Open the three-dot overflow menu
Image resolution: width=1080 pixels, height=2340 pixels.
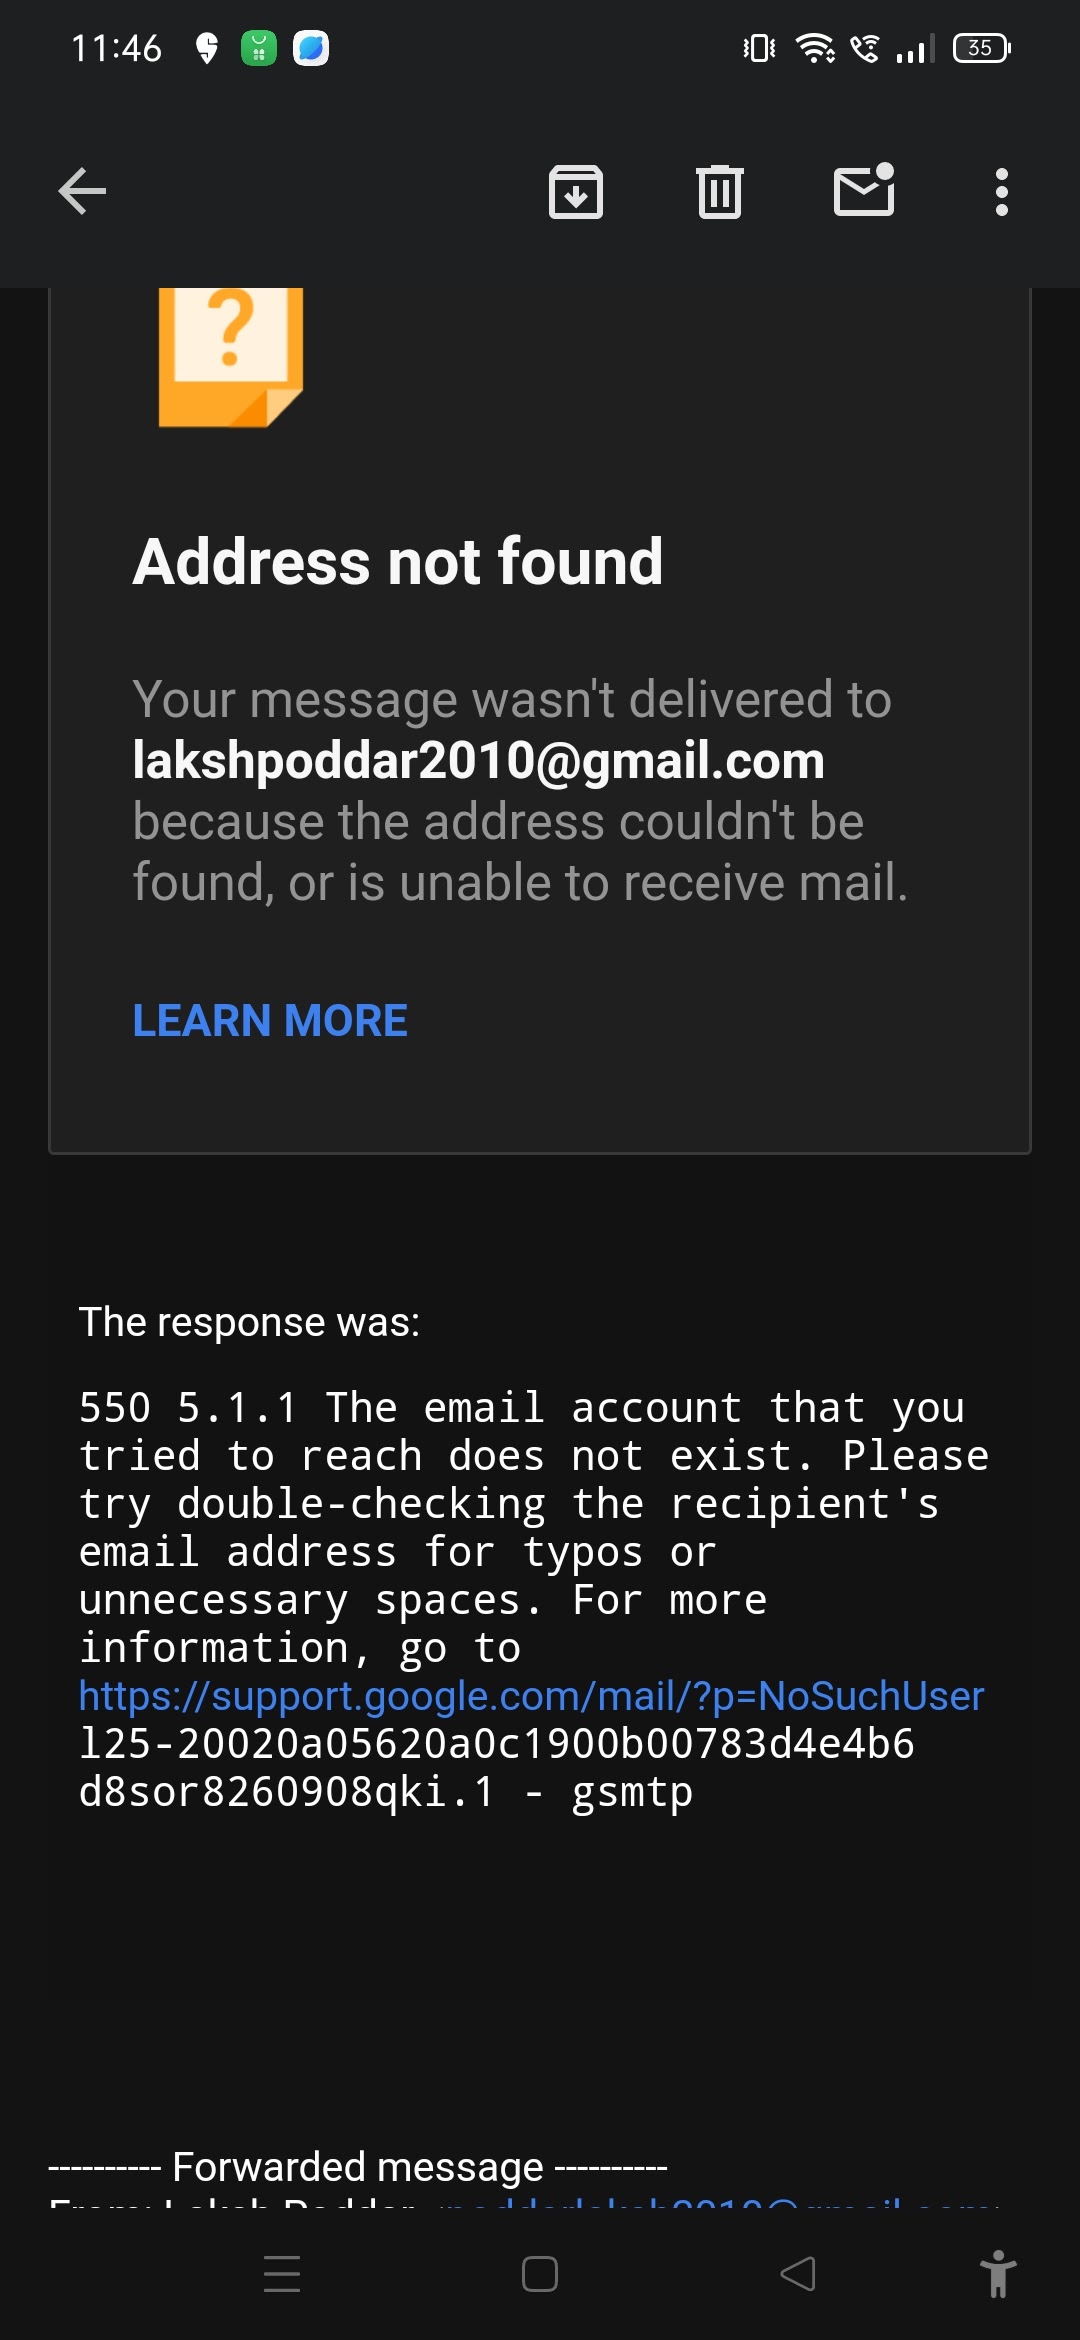coord(1002,191)
